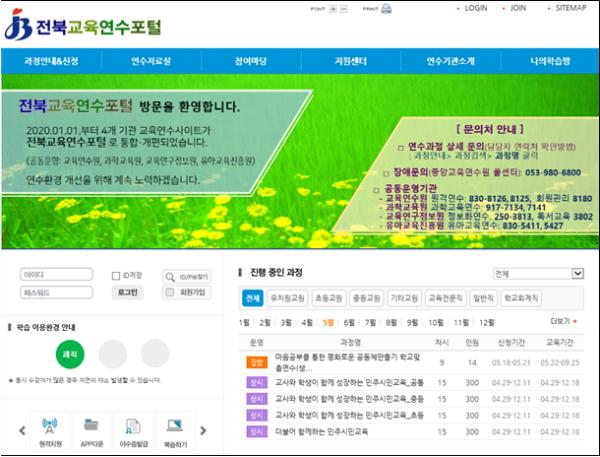Click the 로그인 button
The height and width of the screenshot is (457, 600).
(128, 292)
